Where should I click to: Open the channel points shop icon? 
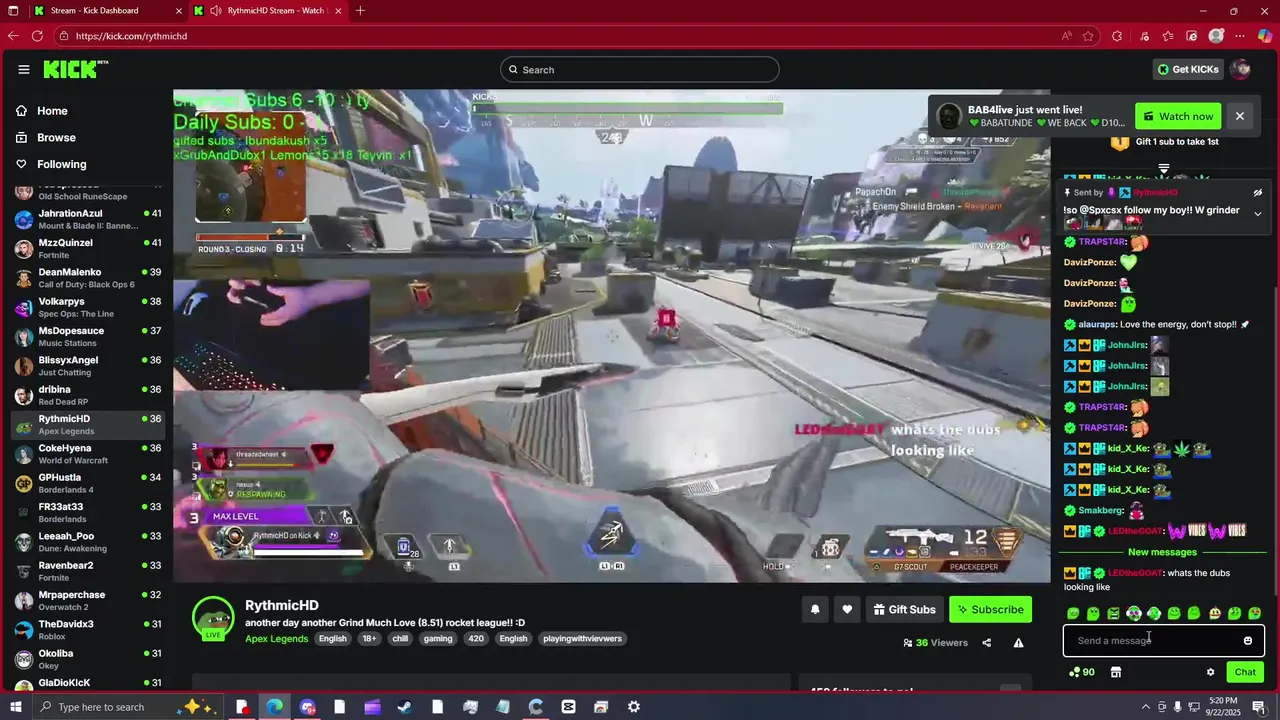[x=1116, y=672]
